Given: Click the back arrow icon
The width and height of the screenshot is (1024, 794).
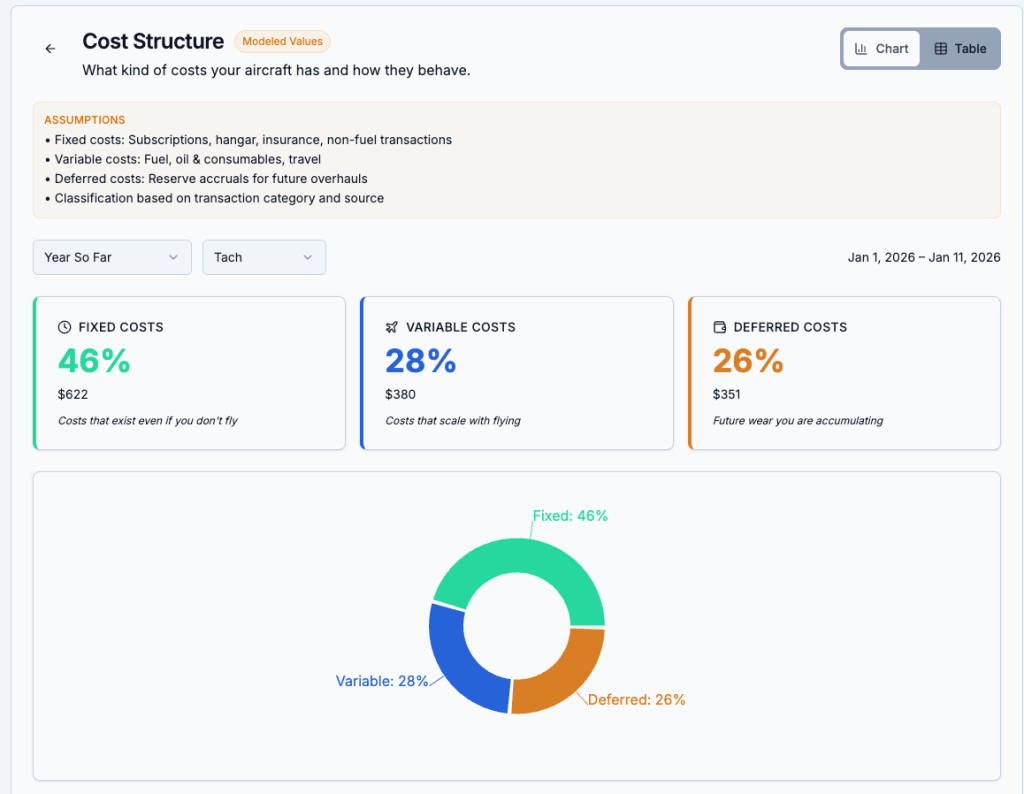Looking at the screenshot, I should [51, 49].
